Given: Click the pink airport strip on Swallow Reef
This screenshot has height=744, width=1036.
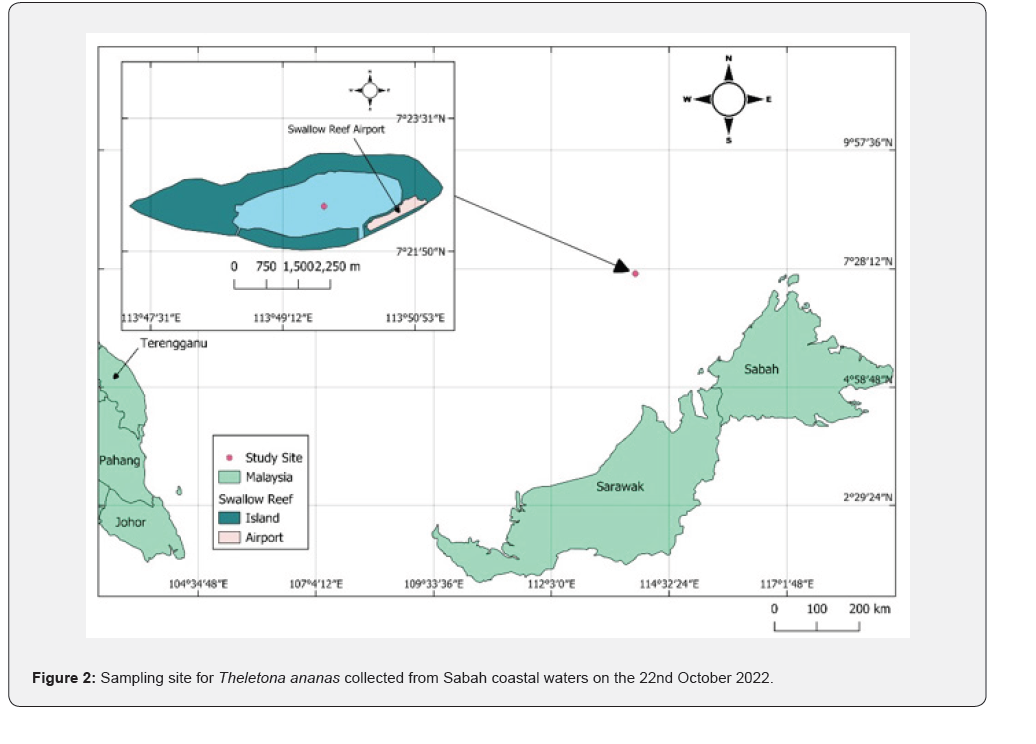Looking at the screenshot, I should [396, 212].
